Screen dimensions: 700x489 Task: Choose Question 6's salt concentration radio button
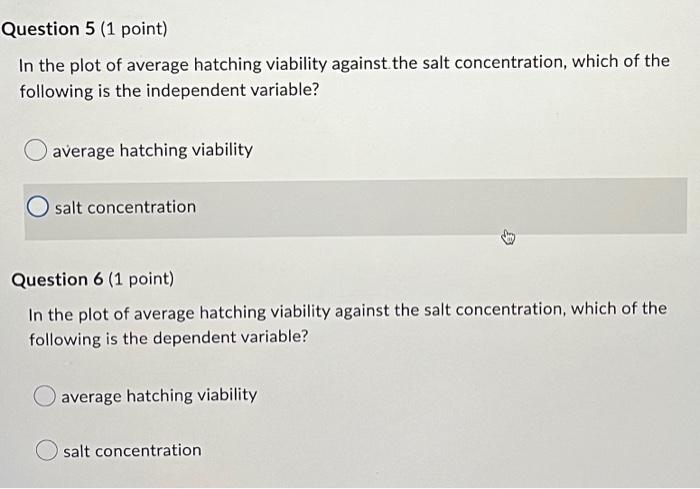pyautogui.click(x=46, y=450)
